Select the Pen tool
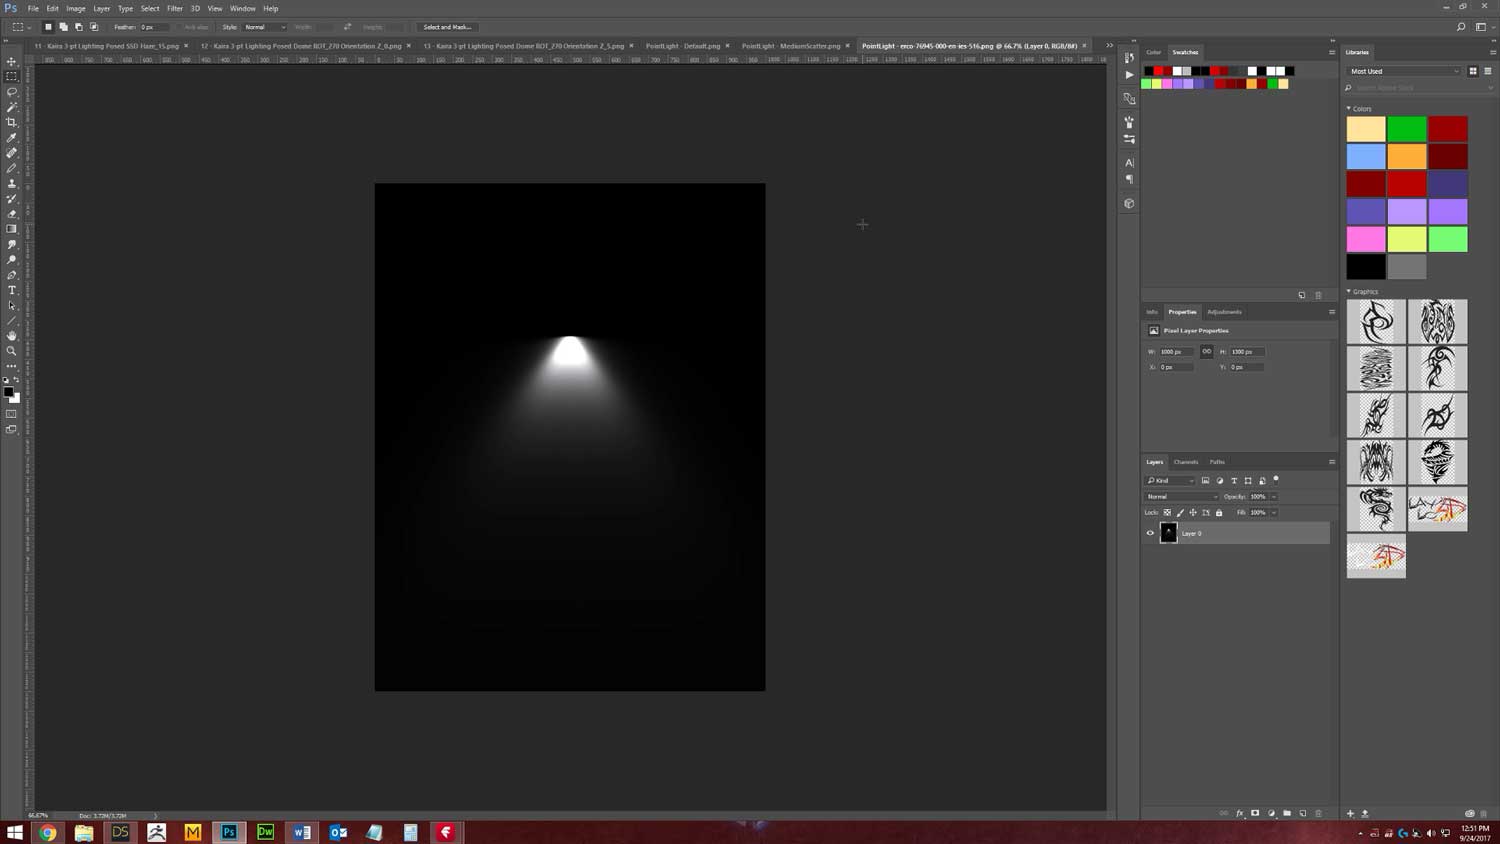This screenshot has width=1500, height=844. click(12, 275)
